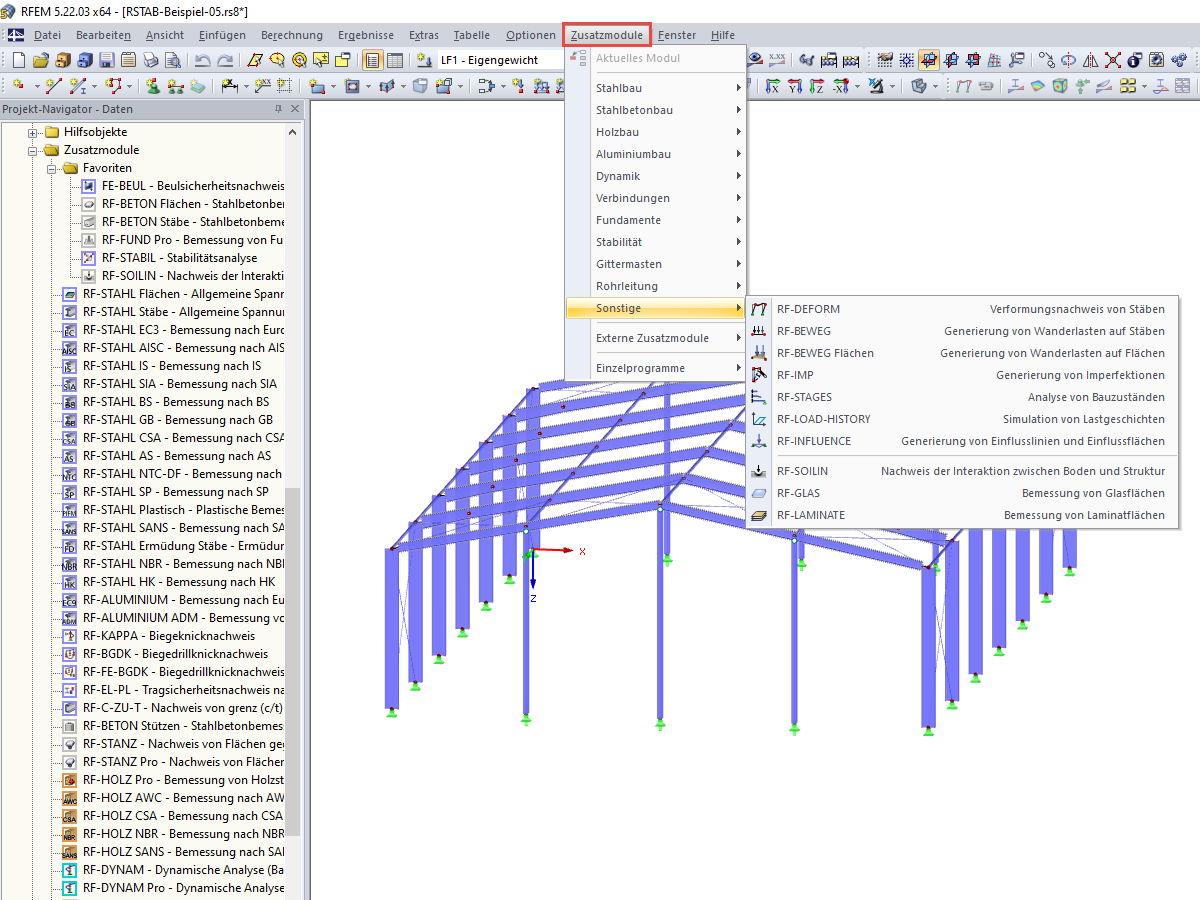Open RF-DEFORM module icon in submenu

(x=759, y=309)
